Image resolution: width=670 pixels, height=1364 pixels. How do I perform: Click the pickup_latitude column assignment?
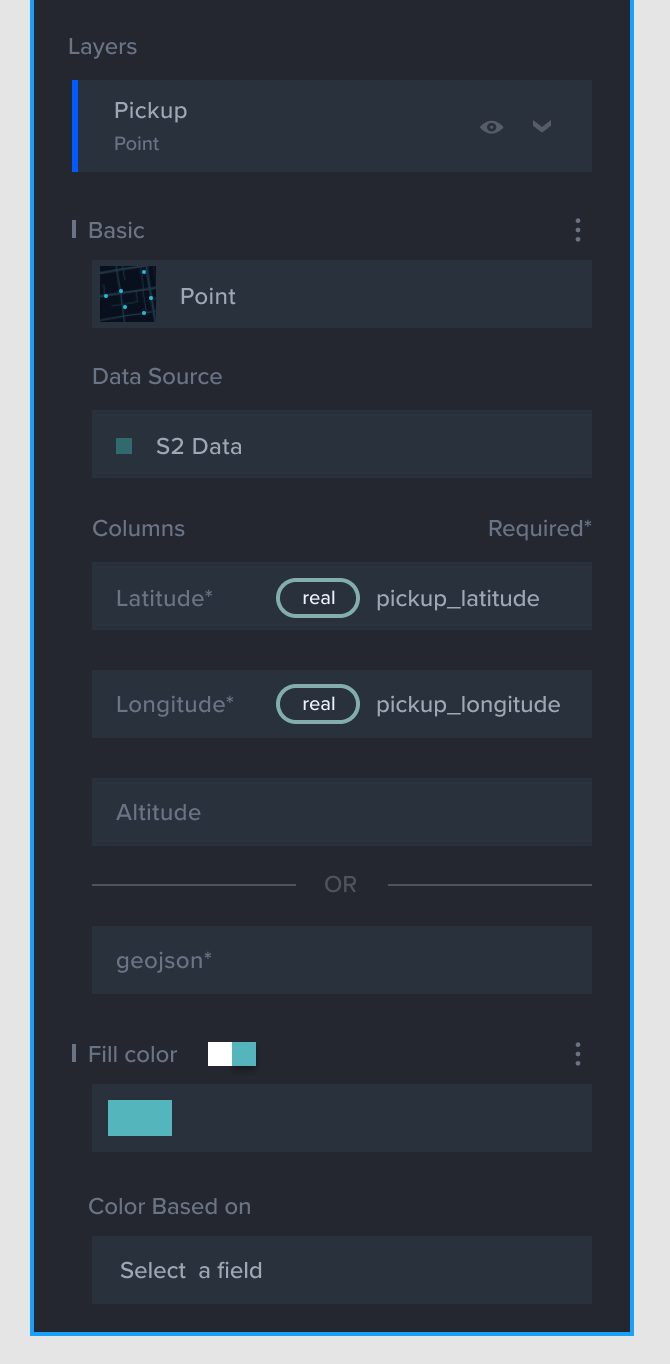click(x=457, y=598)
